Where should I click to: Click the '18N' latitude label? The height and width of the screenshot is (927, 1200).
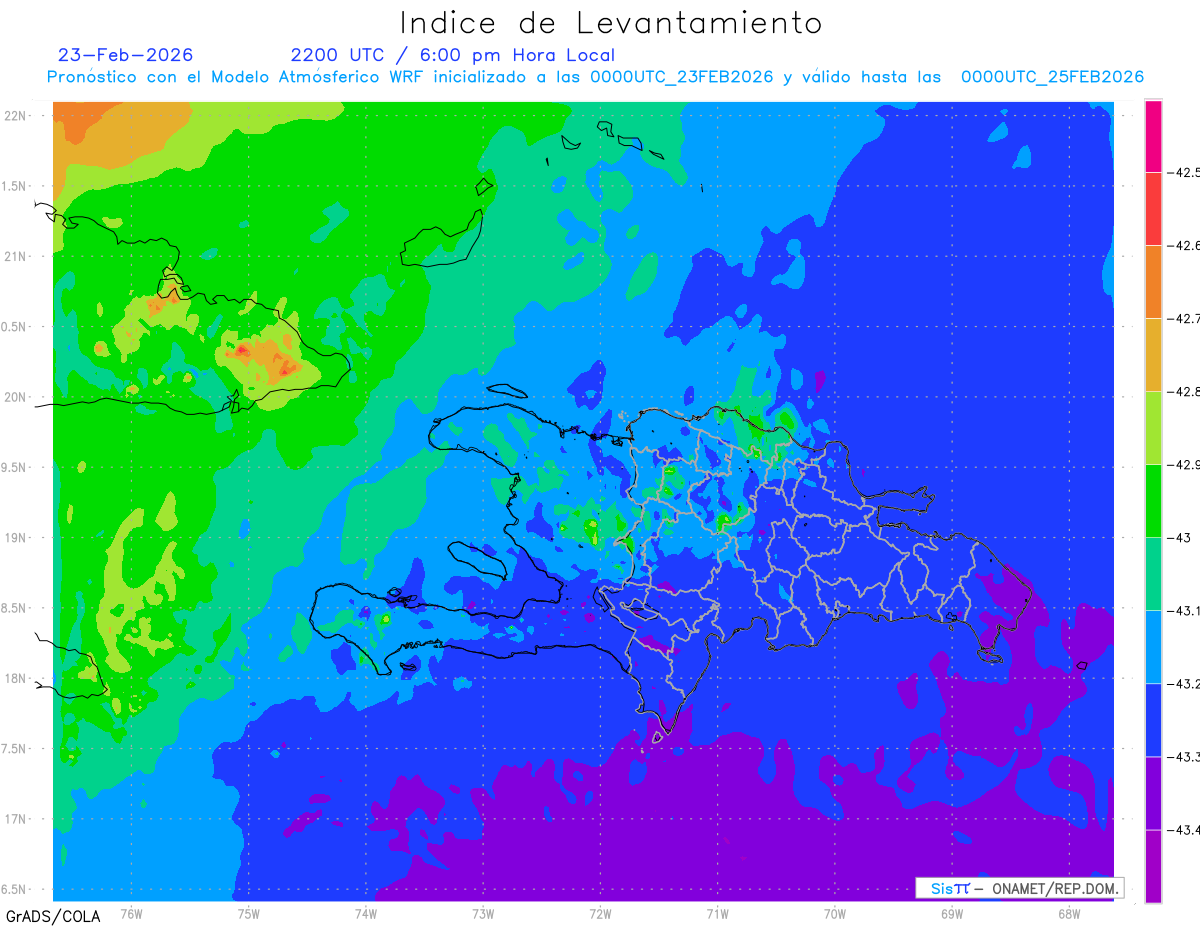[x=15, y=678]
